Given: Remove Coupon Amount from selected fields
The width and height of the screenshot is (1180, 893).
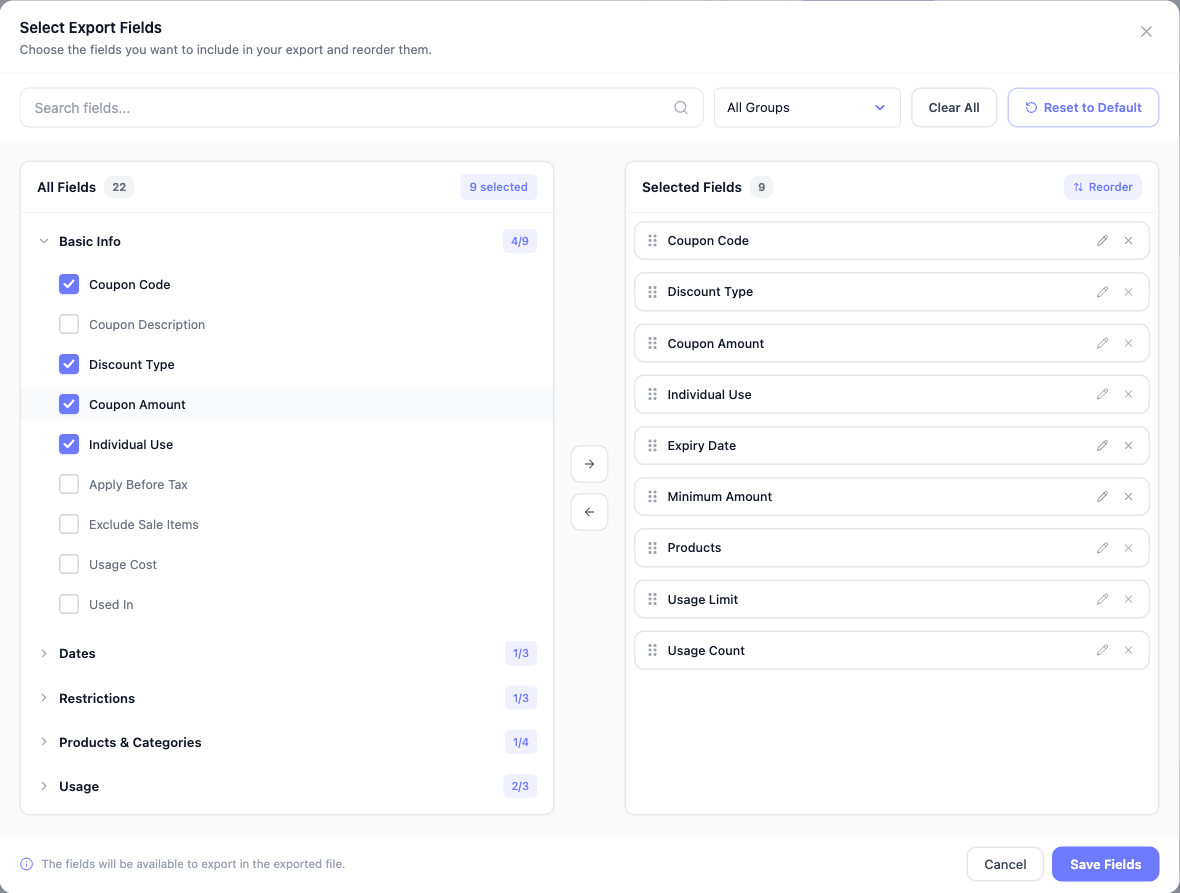Looking at the screenshot, I should coord(1128,343).
